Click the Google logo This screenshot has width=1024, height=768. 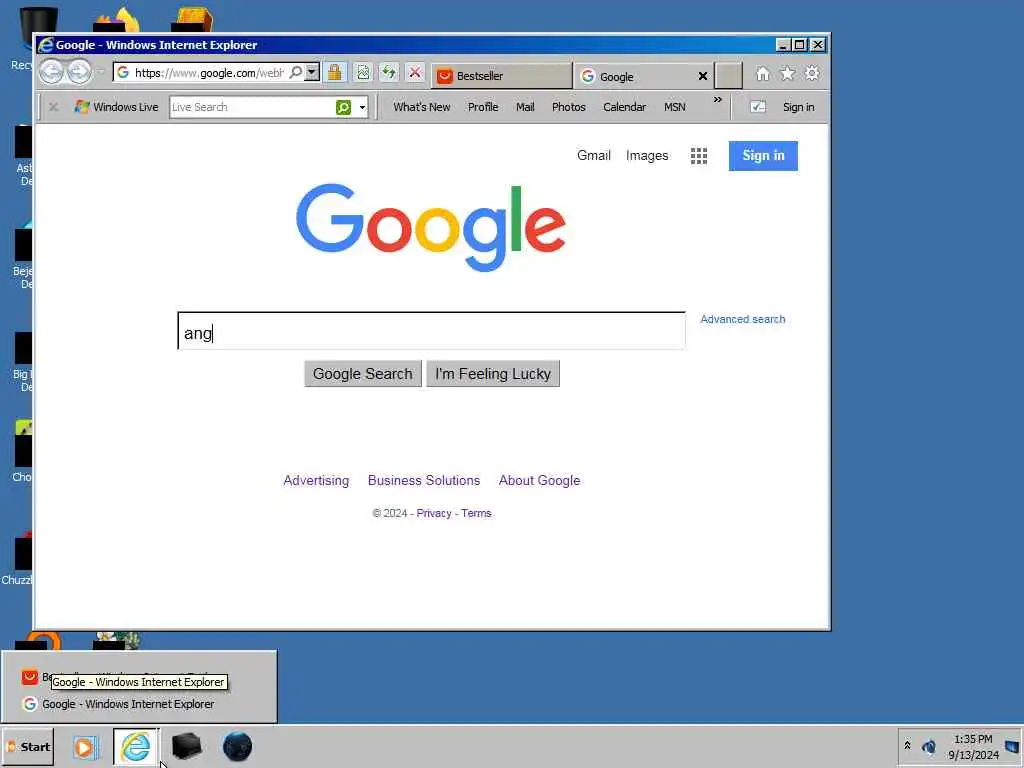click(430, 227)
